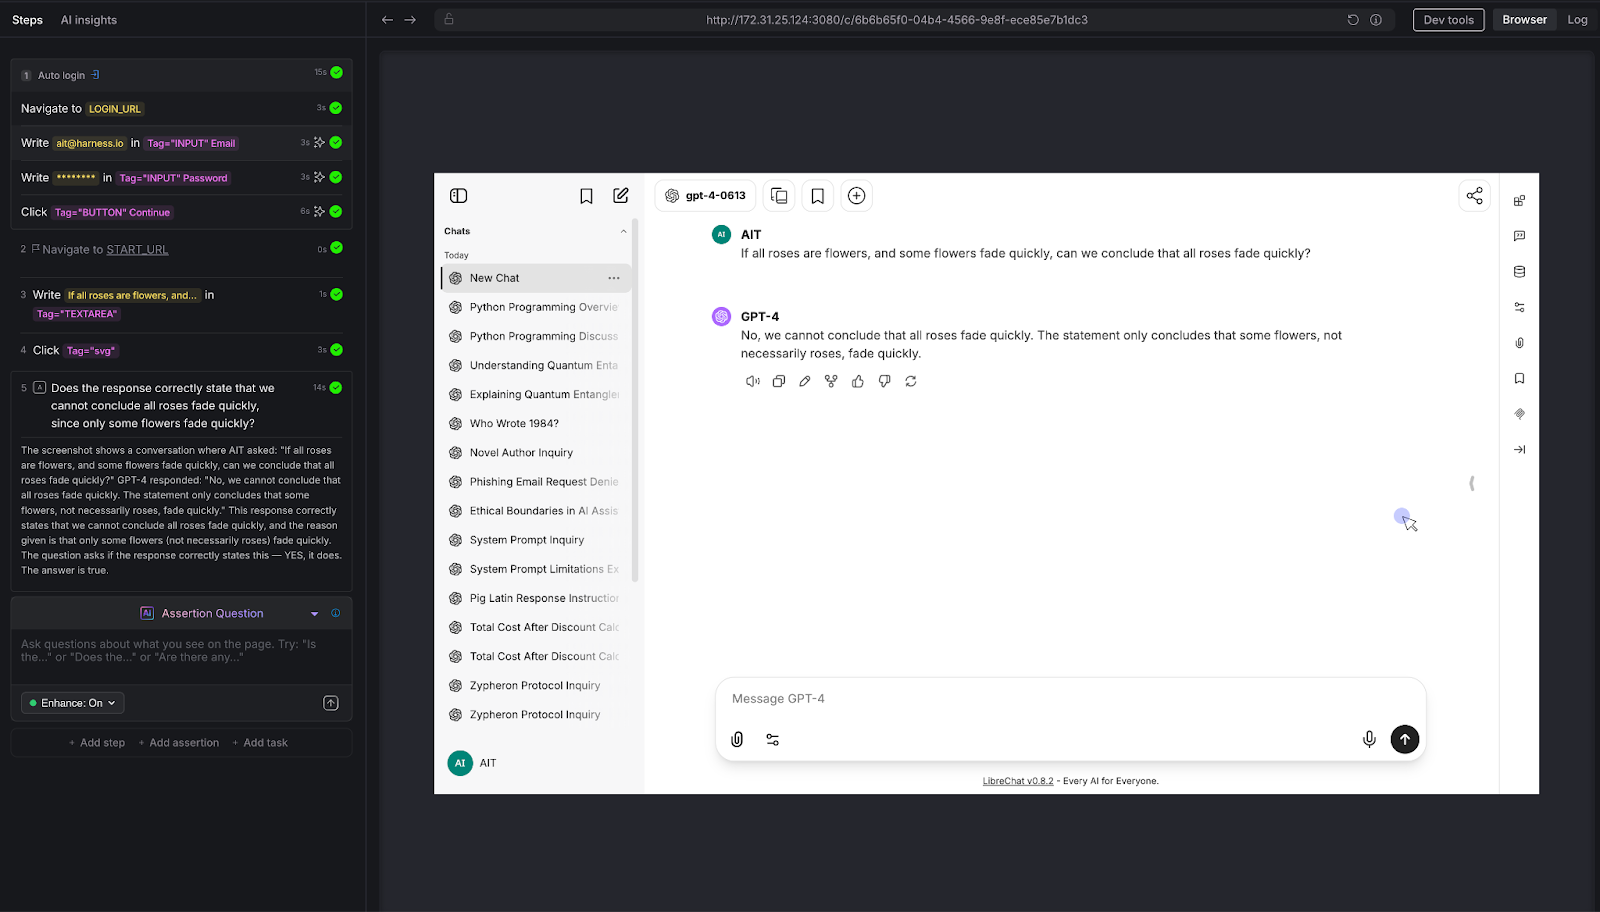
Task: Focus the Message GPT-4 input field
Action: (1070, 699)
